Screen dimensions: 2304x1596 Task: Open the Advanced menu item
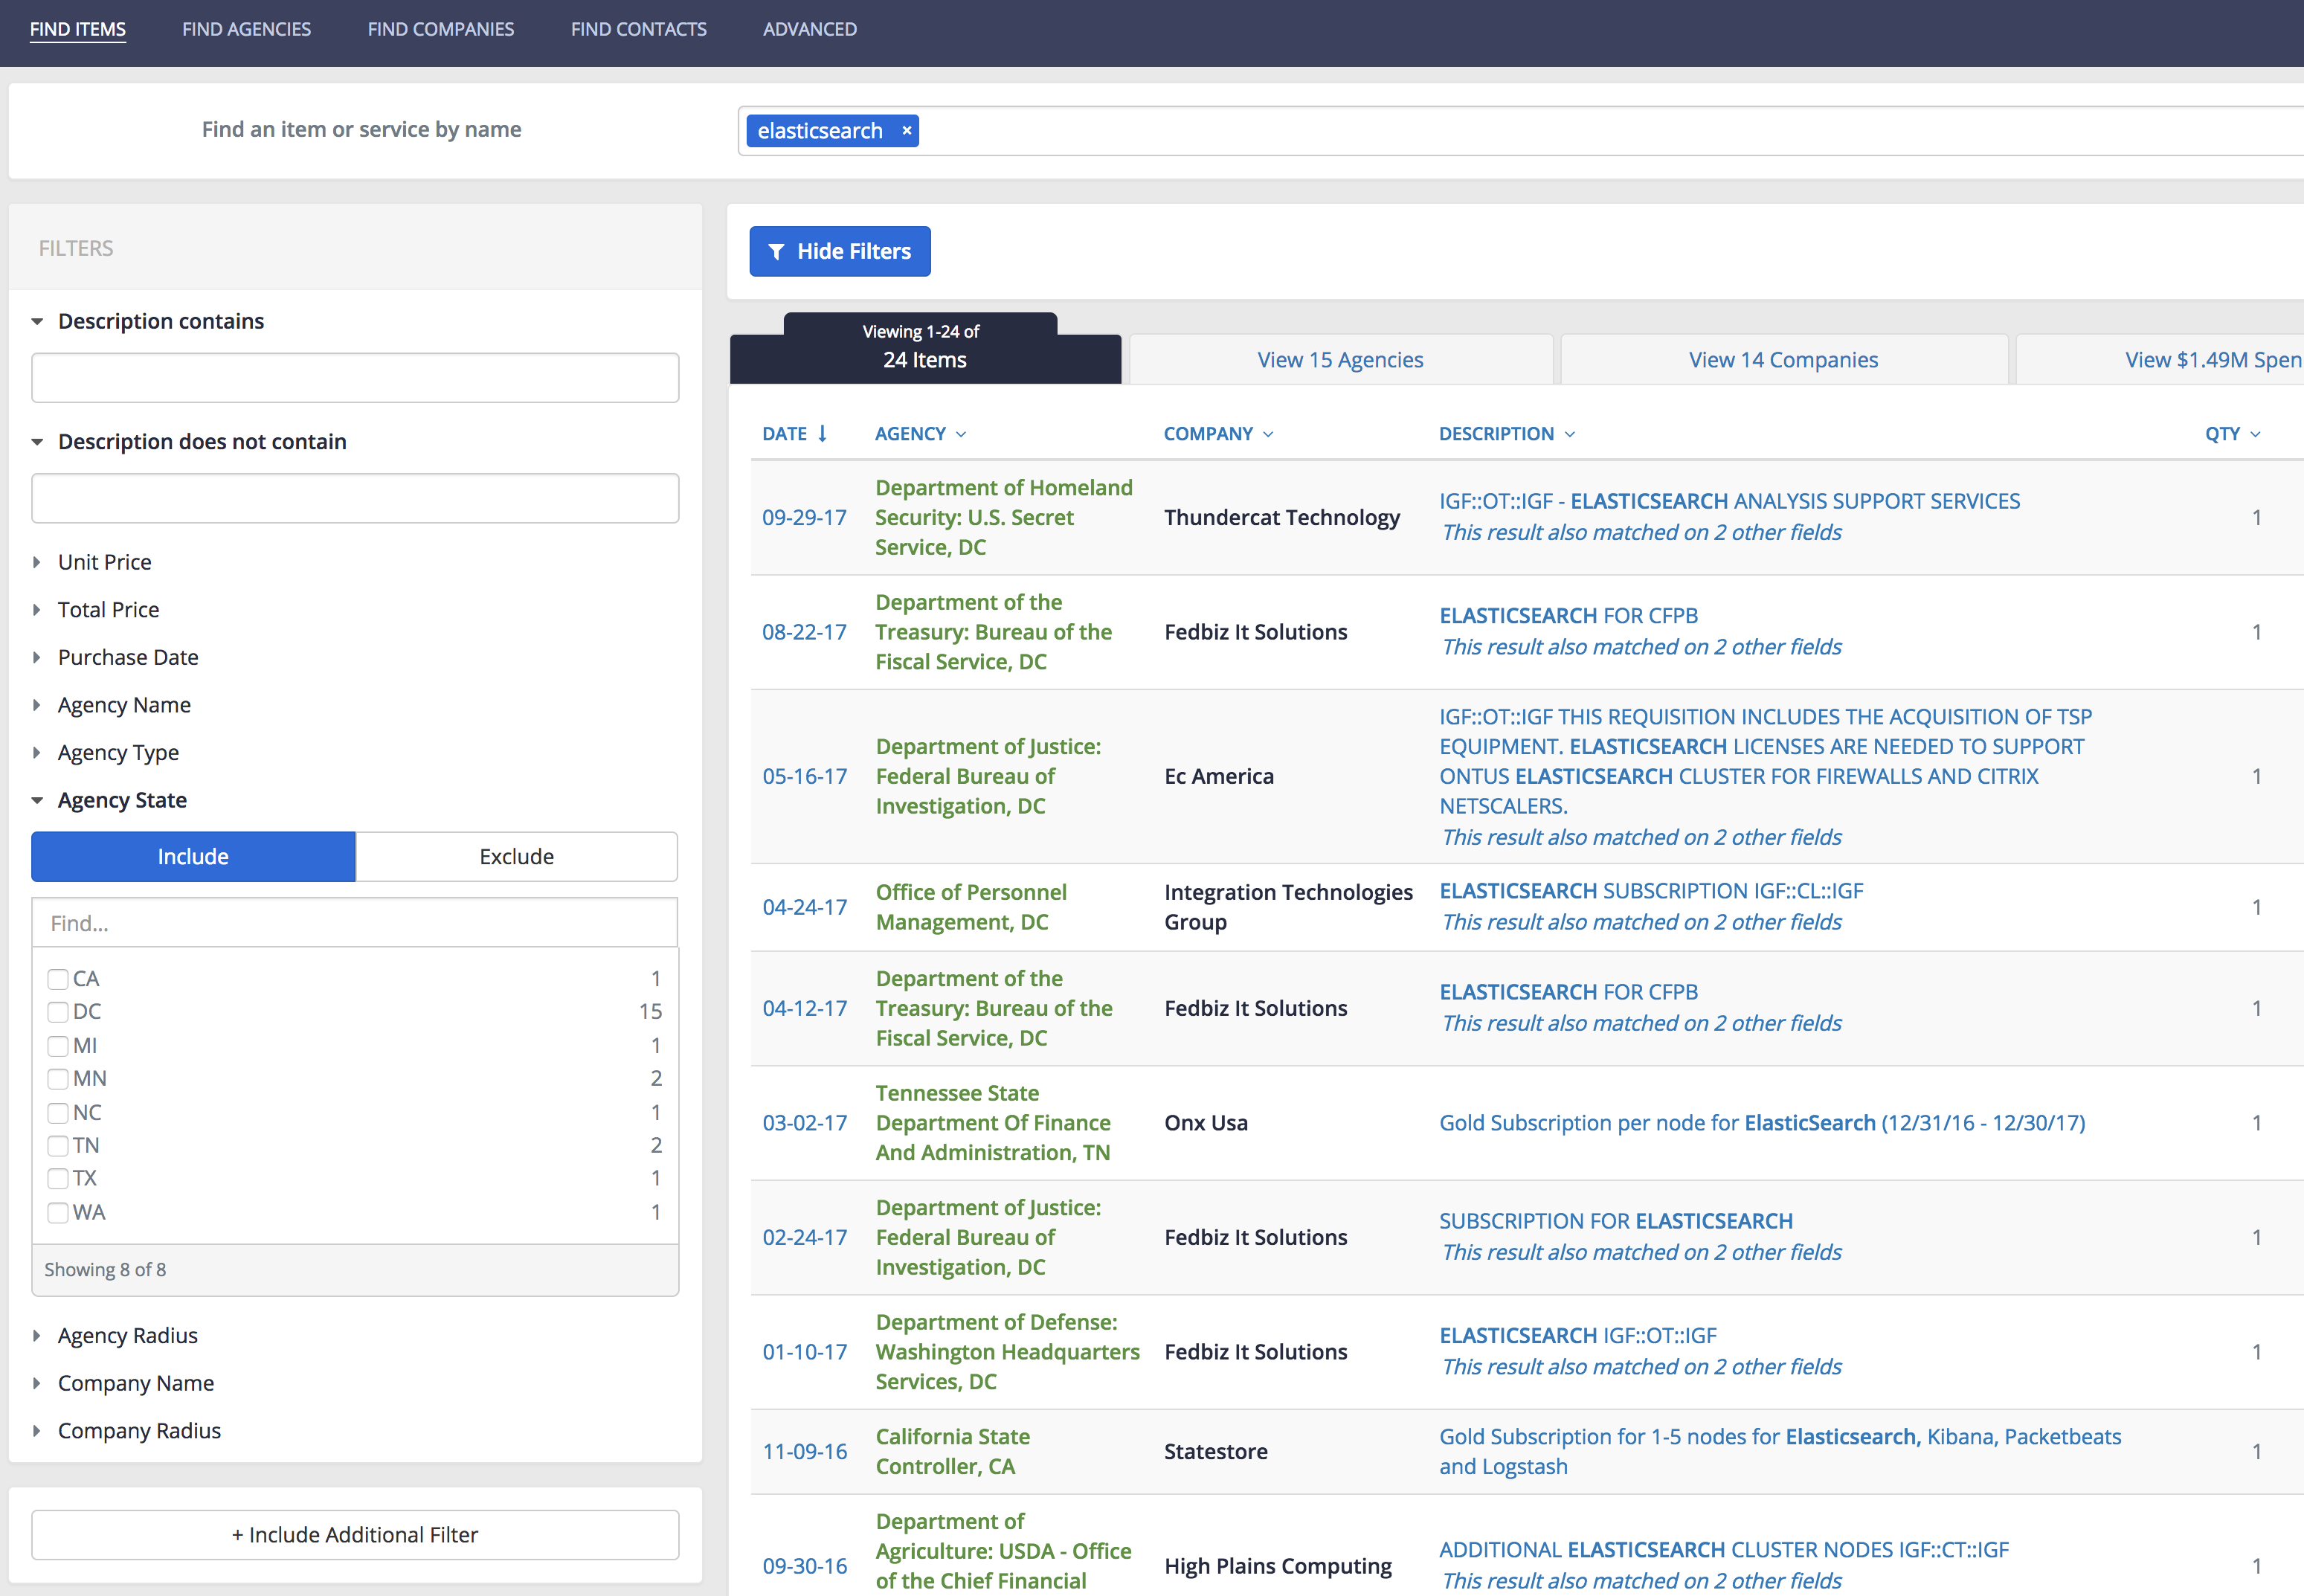pyautogui.click(x=809, y=29)
